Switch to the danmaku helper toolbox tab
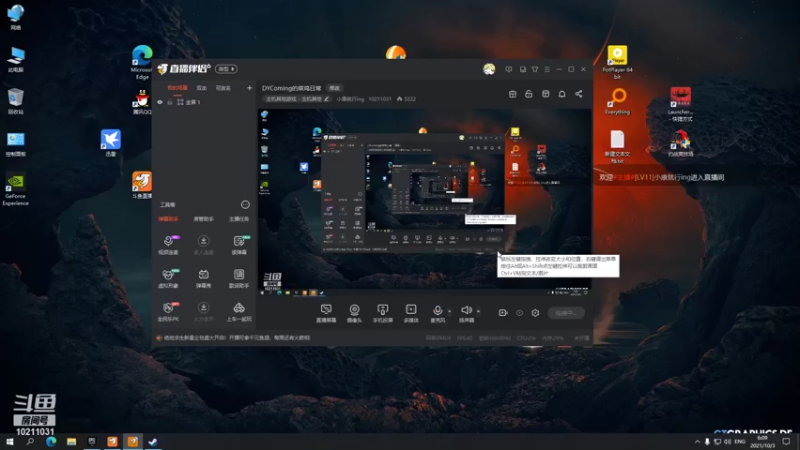The image size is (800, 450). [168, 219]
